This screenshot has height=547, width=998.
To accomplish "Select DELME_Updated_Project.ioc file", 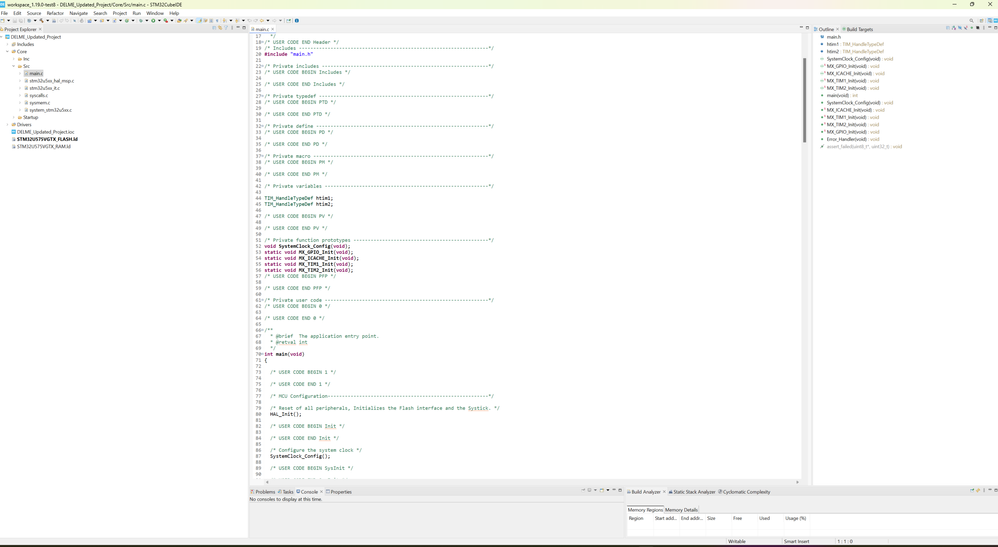I will 45,132.
